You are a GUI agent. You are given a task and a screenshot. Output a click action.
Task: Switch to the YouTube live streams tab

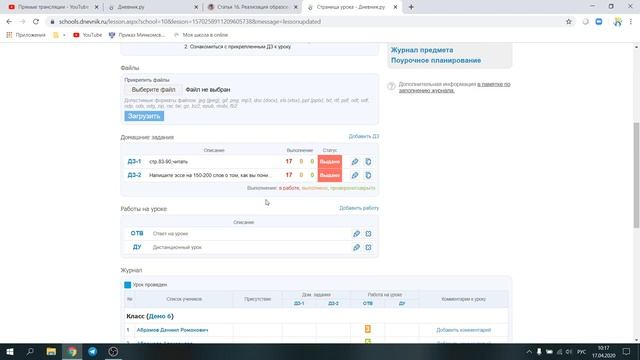point(52,7)
